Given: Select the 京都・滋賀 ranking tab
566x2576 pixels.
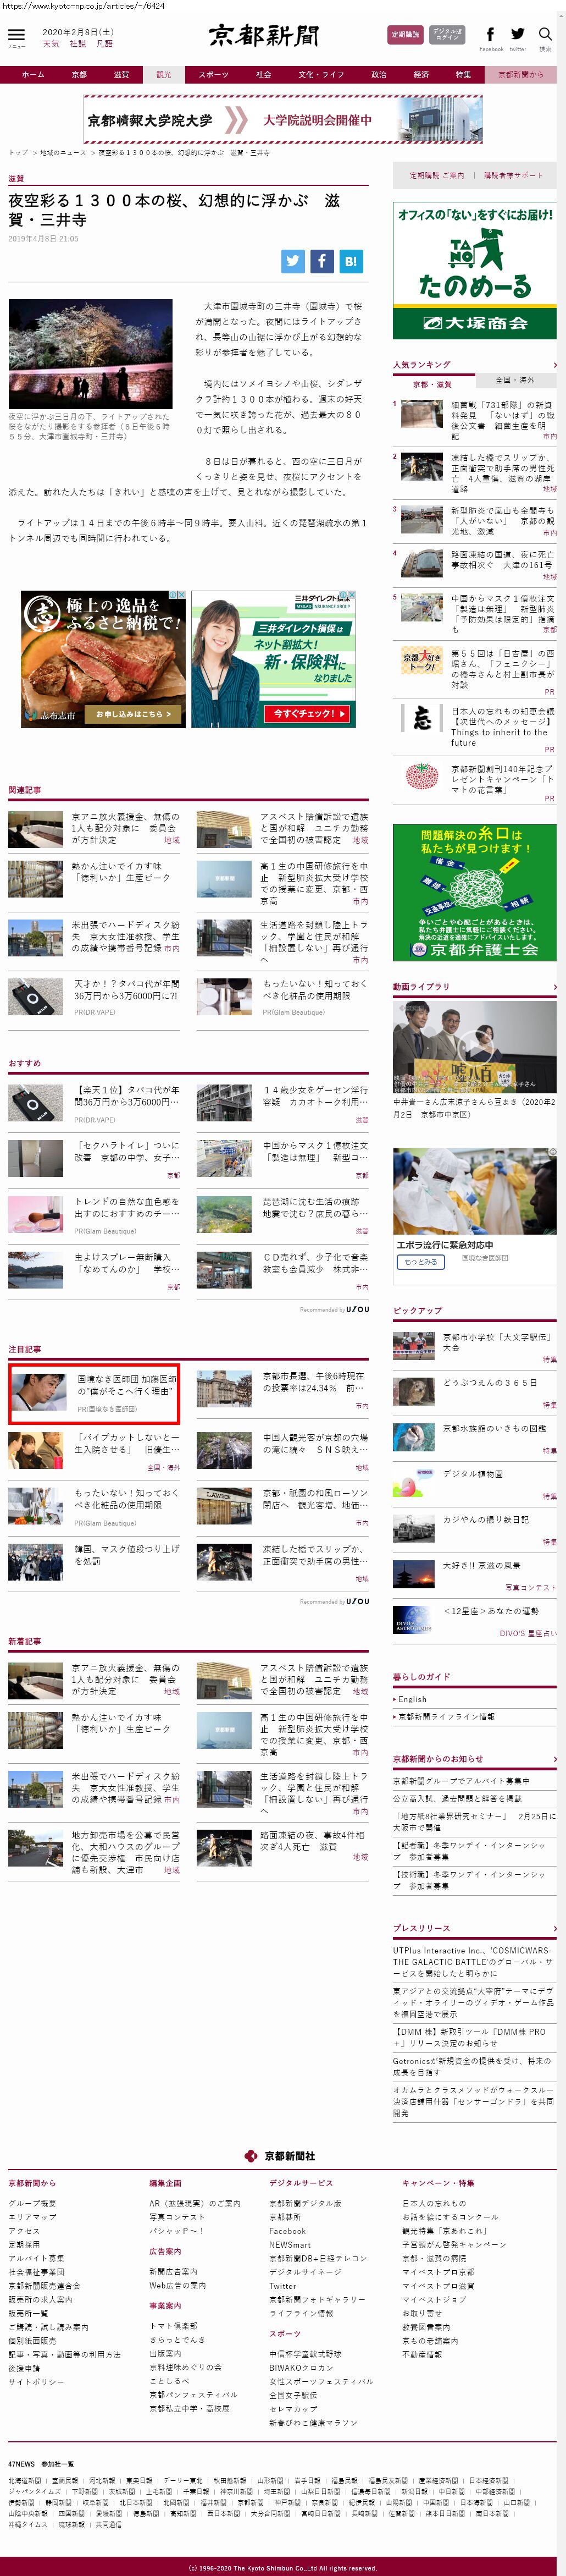Looking at the screenshot, I should (x=433, y=383).
